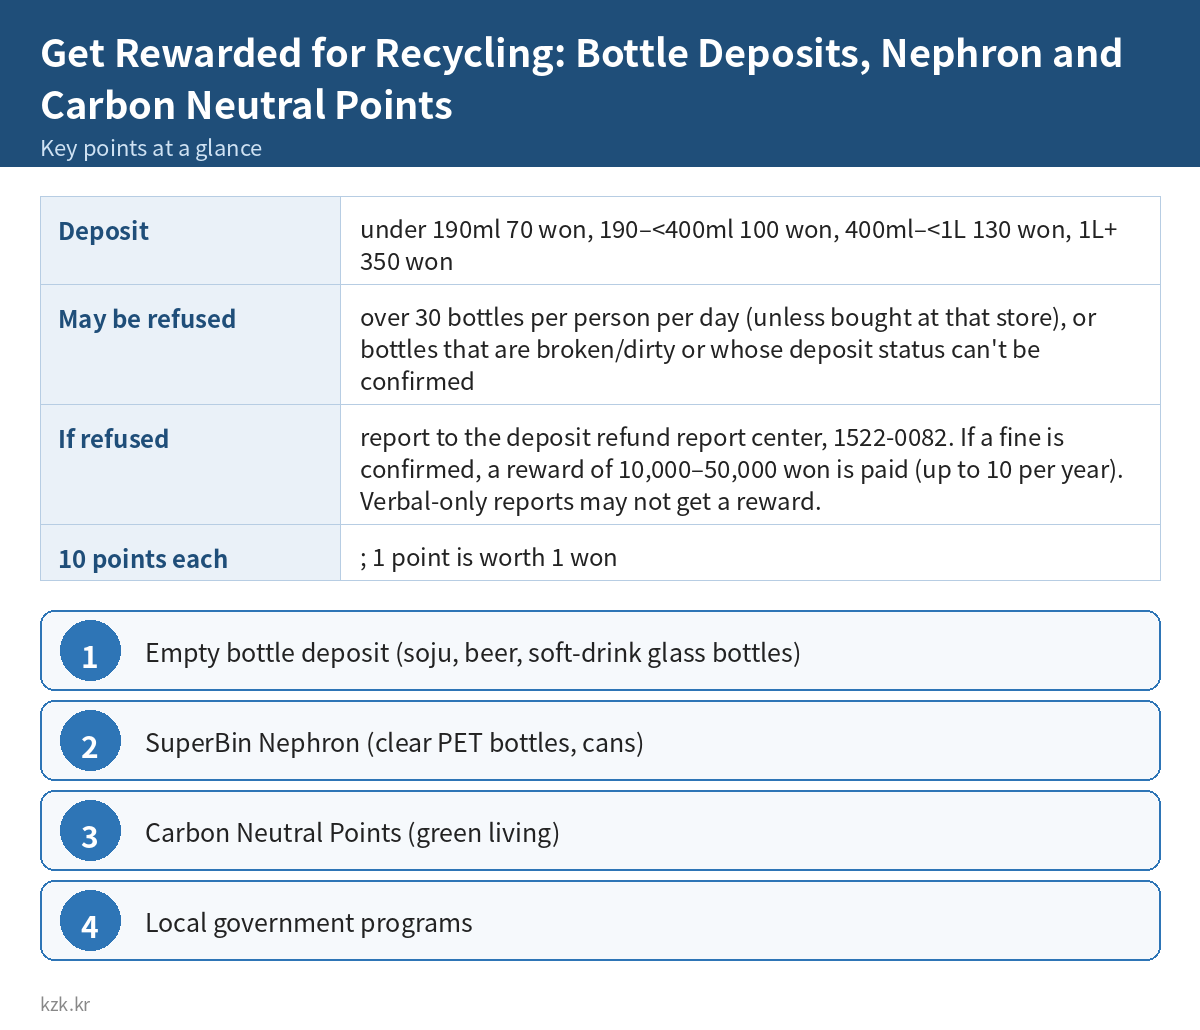Click the 'Key points at a glance' subtitle
The height and width of the screenshot is (1030, 1200).
pos(151,148)
